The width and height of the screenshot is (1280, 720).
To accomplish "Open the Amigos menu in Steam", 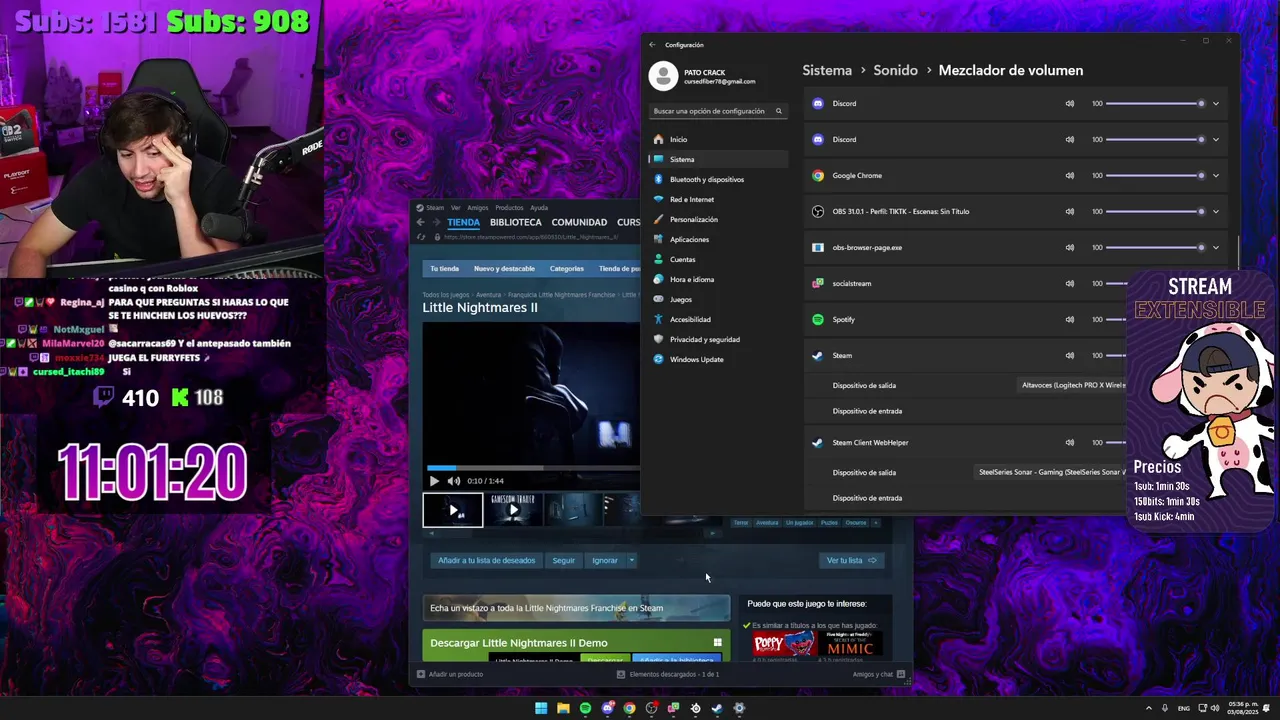I will click(477, 208).
